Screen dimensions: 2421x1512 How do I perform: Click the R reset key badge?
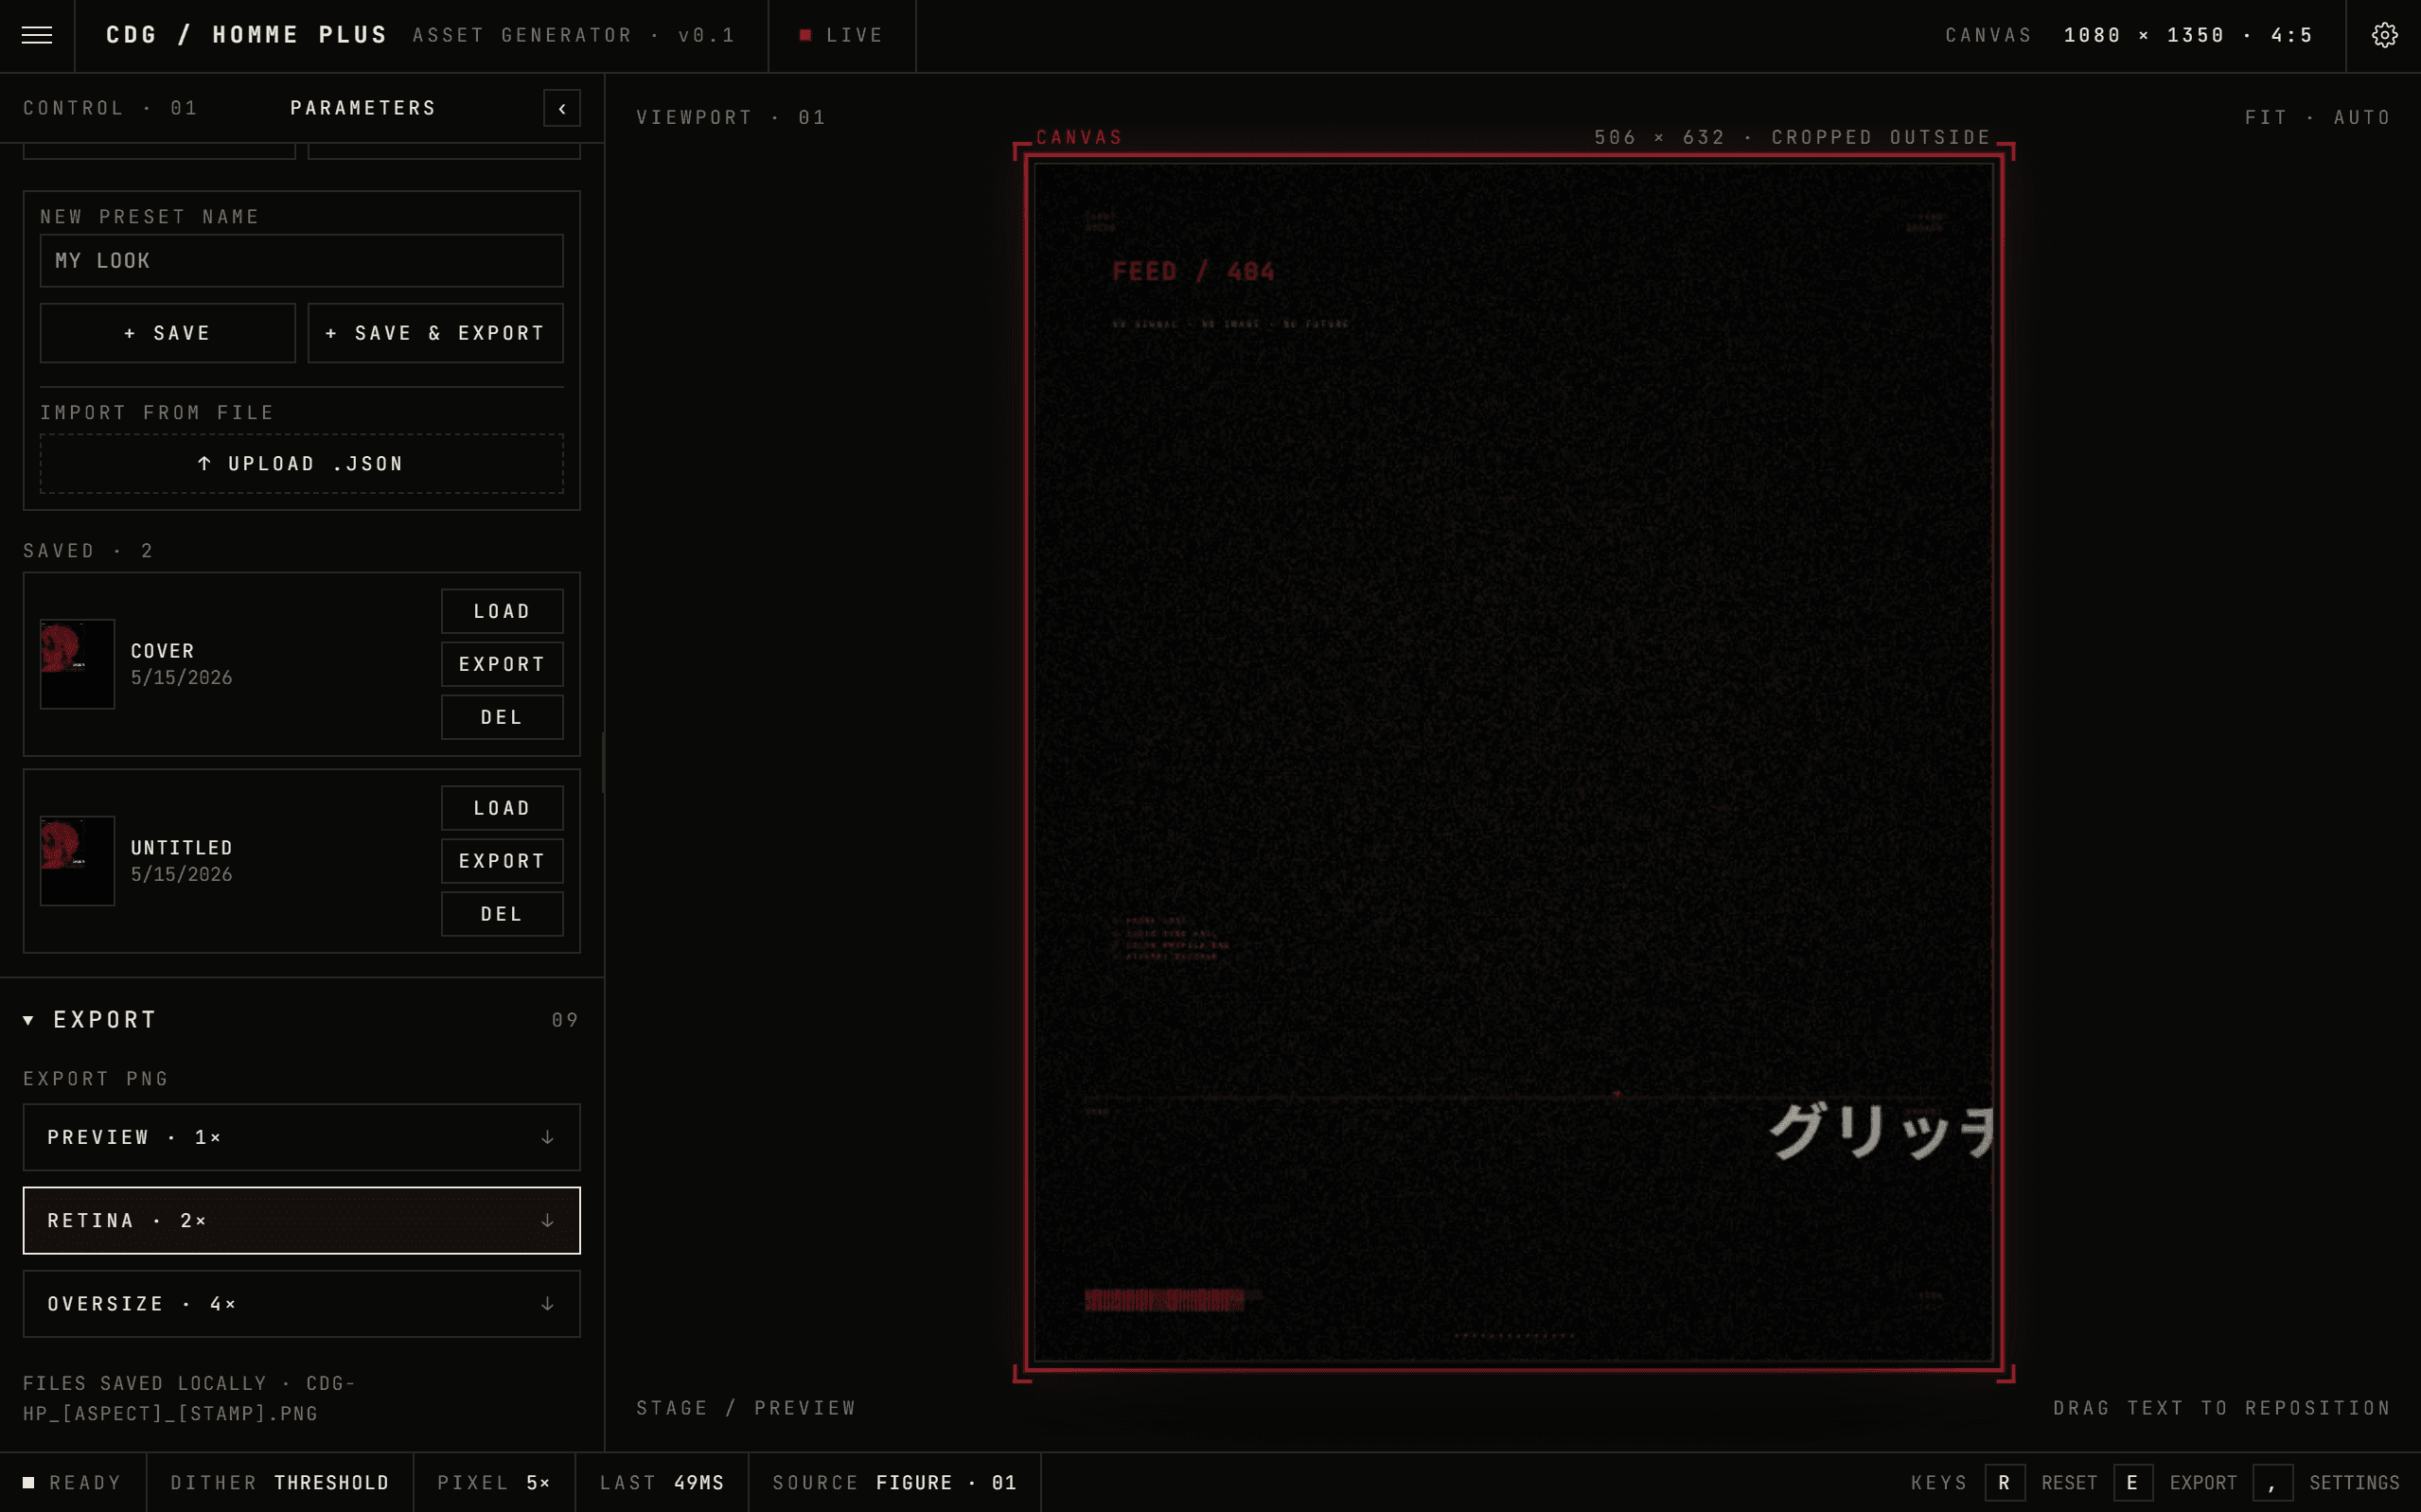[2004, 1482]
